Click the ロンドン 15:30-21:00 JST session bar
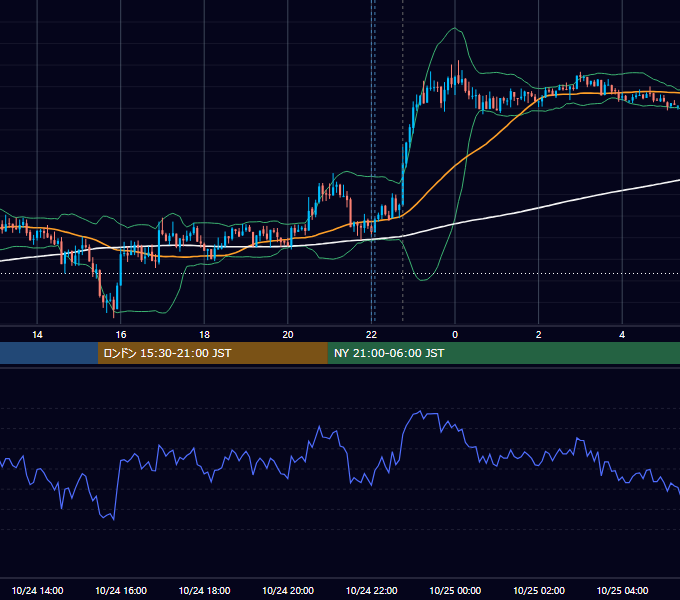 (212, 353)
